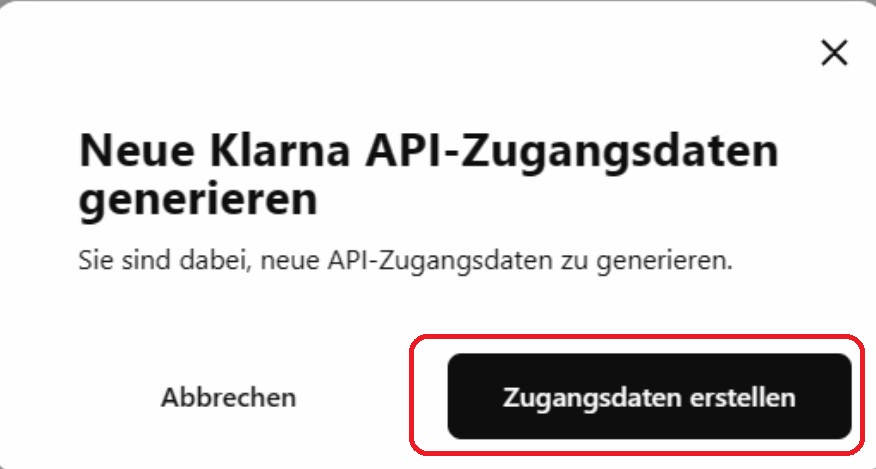Click the word erstellen on the dark button
The image size is (876, 469).
[x=742, y=397]
